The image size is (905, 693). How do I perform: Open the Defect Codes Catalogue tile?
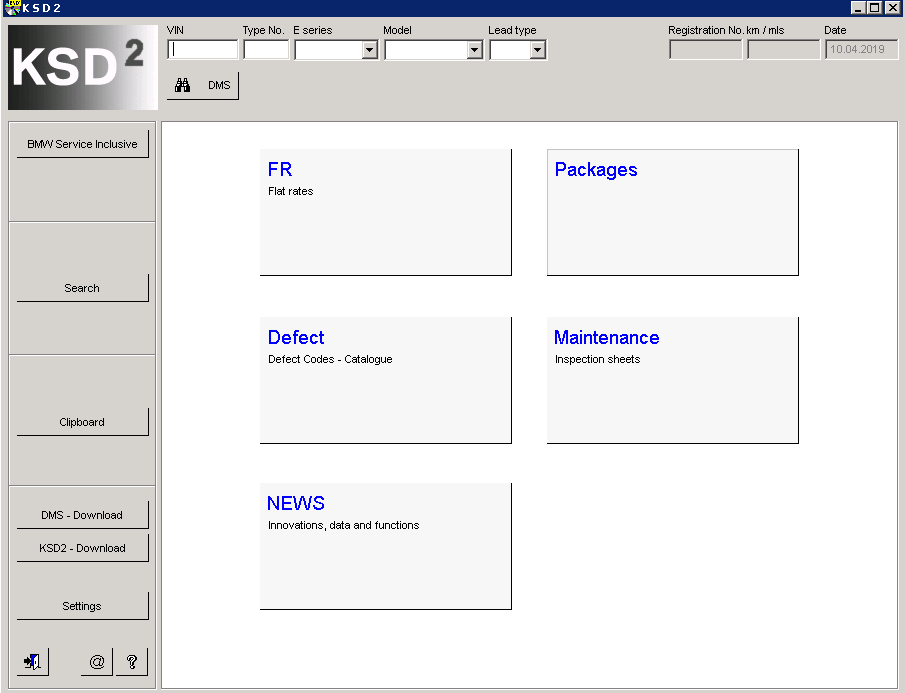[x=386, y=380]
